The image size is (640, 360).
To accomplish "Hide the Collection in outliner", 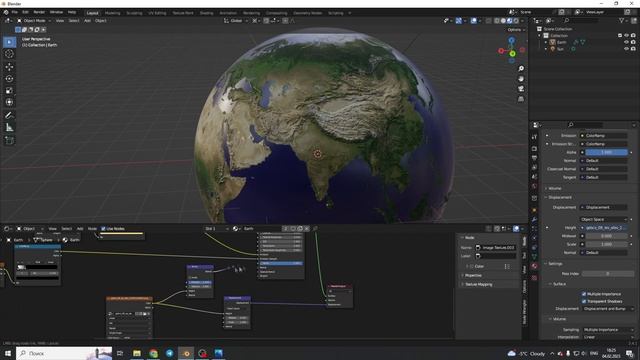I will pyautogui.click(x=627, y=36).
